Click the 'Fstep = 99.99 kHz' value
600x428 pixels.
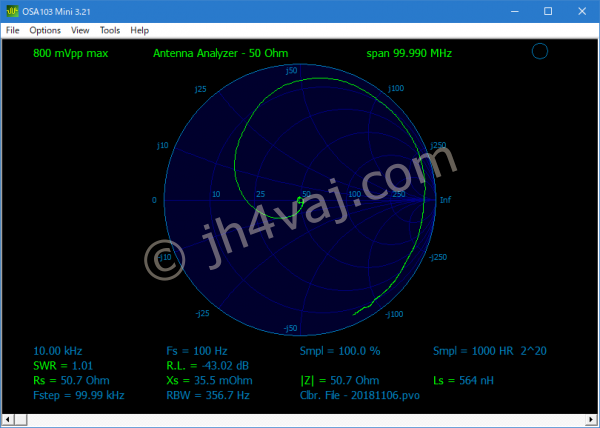click(78, 395)
